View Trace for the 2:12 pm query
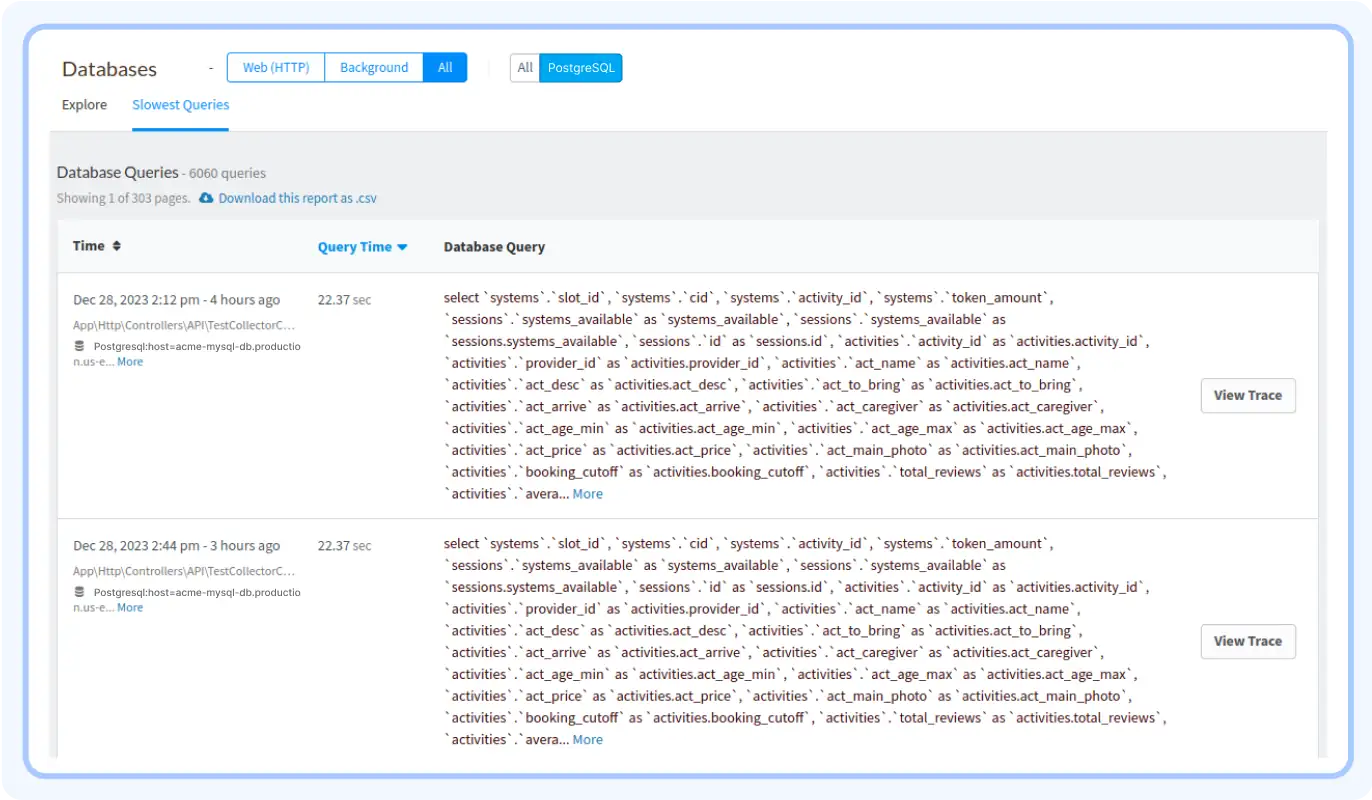Screen dimensions: 1372x800 tap(1248, 395)
